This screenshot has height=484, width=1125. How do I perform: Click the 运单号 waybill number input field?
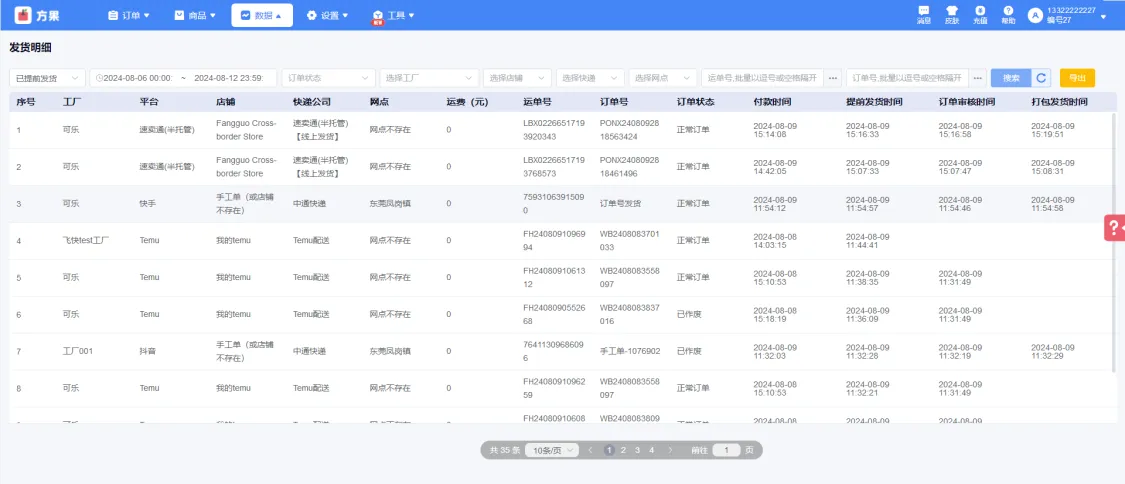point(762,78)
